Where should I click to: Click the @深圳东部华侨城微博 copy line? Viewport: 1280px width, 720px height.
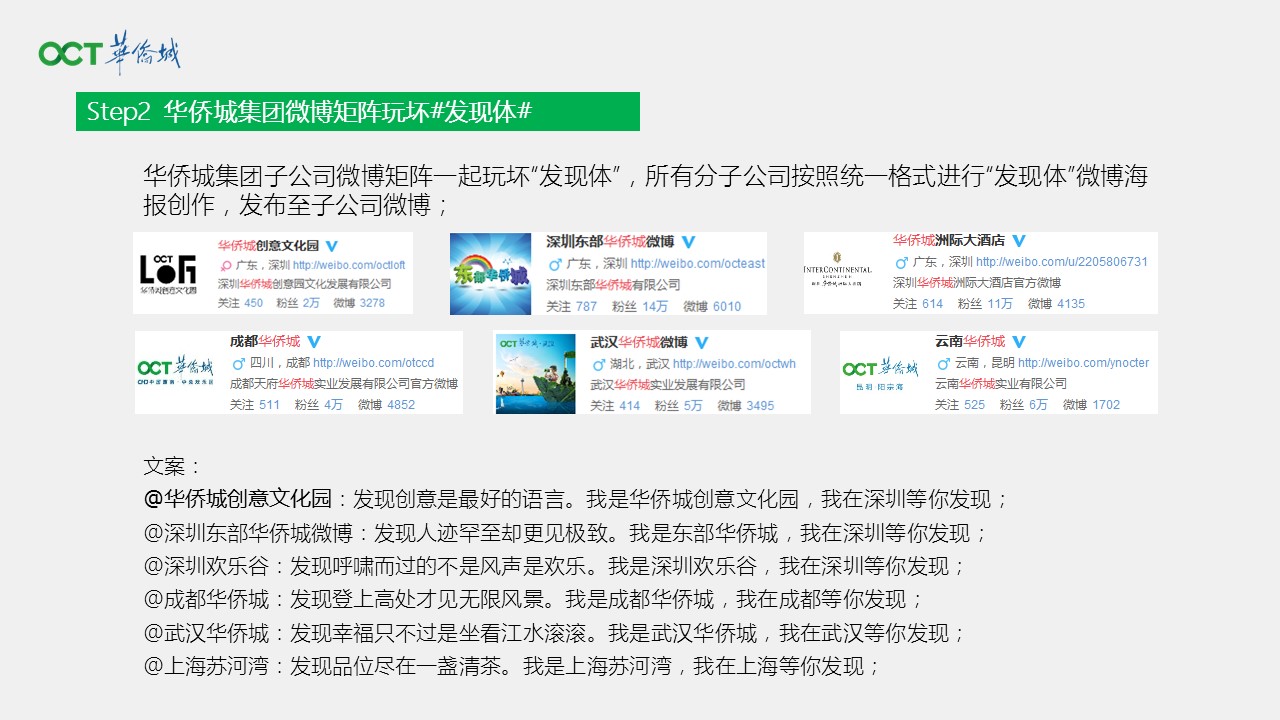click(566, 532)
